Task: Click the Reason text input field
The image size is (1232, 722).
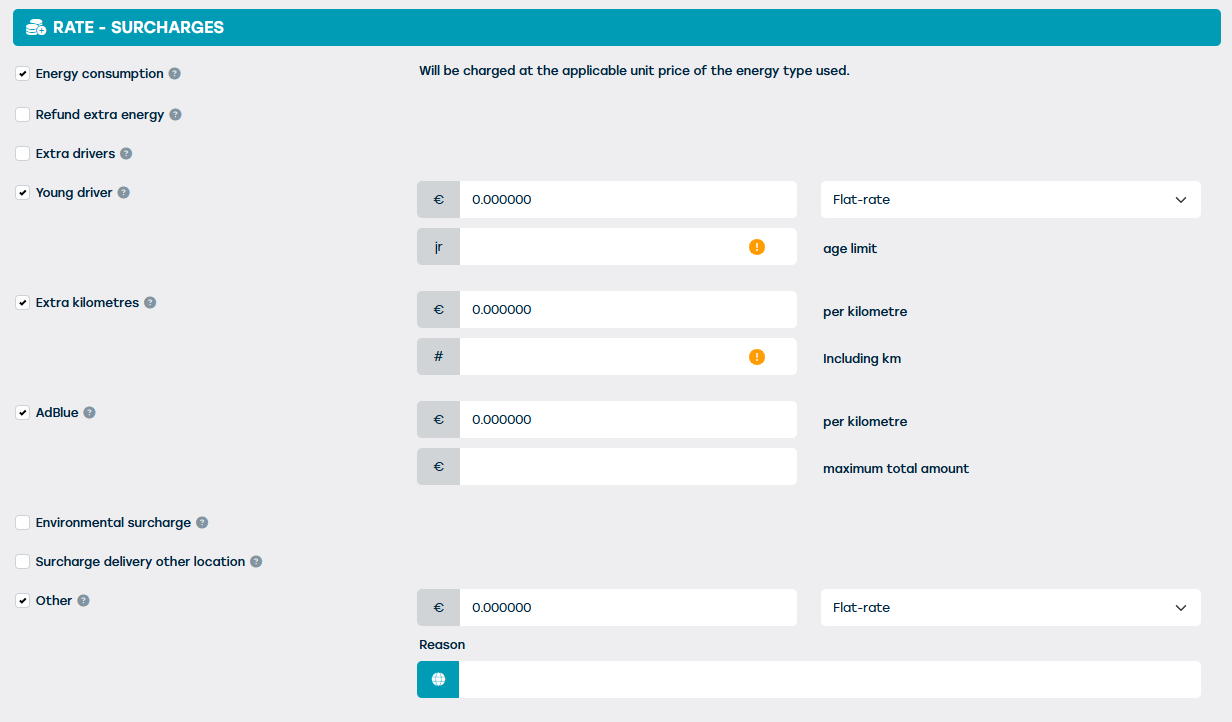Action: tap(828, 680)
